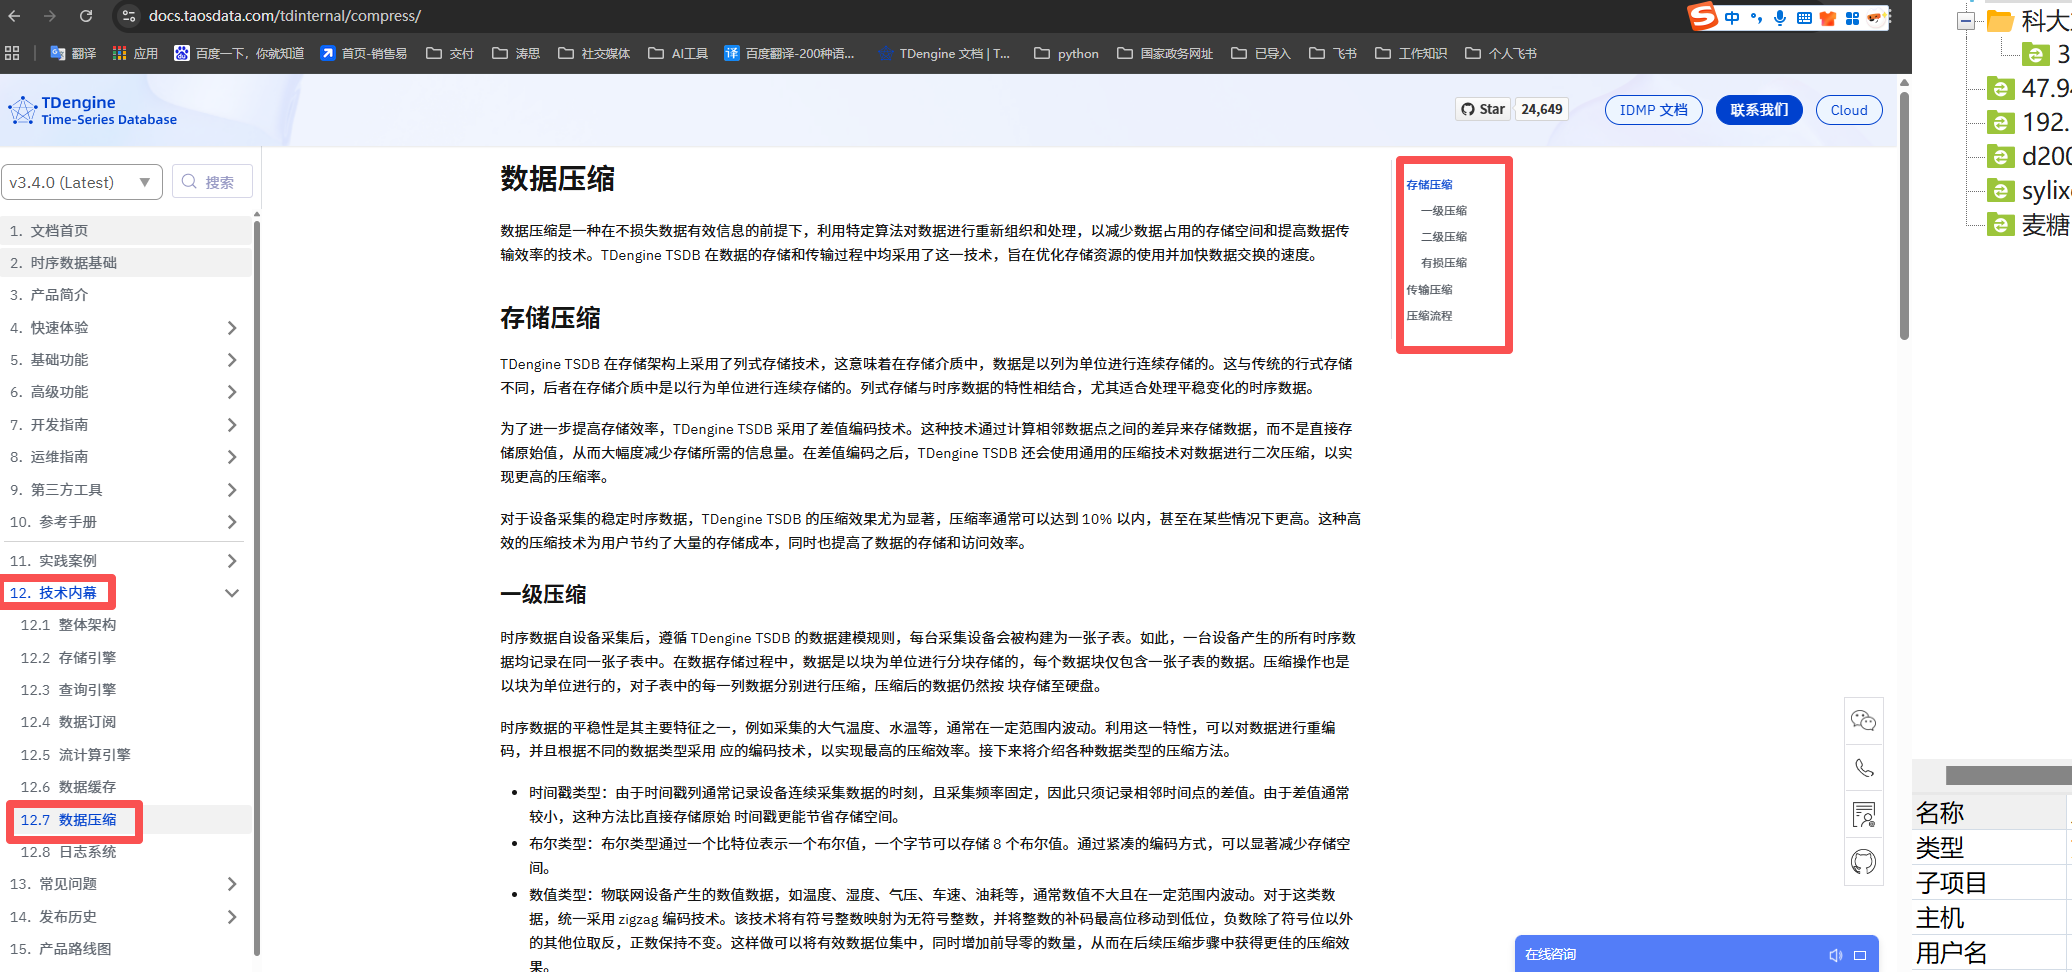Collapse the 科大 folder tree node
Screen dimensions: 2072x972
click(1966, 21)
